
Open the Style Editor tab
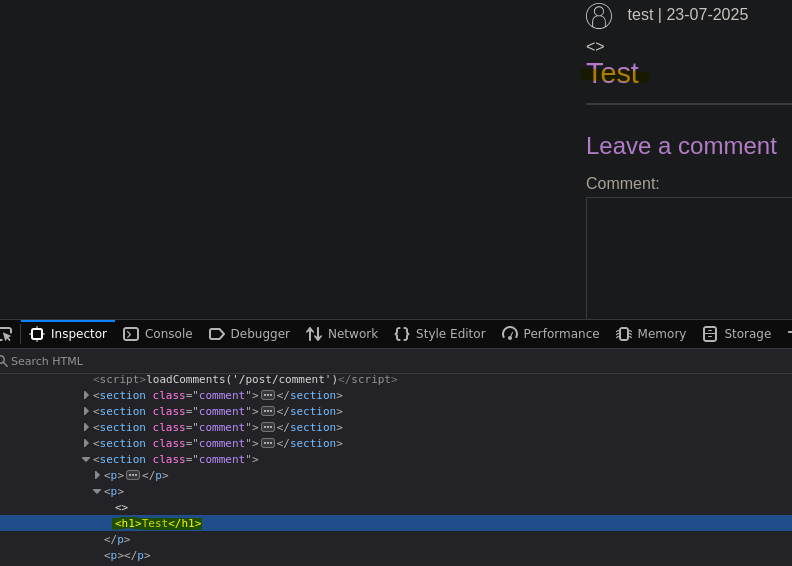440,334
